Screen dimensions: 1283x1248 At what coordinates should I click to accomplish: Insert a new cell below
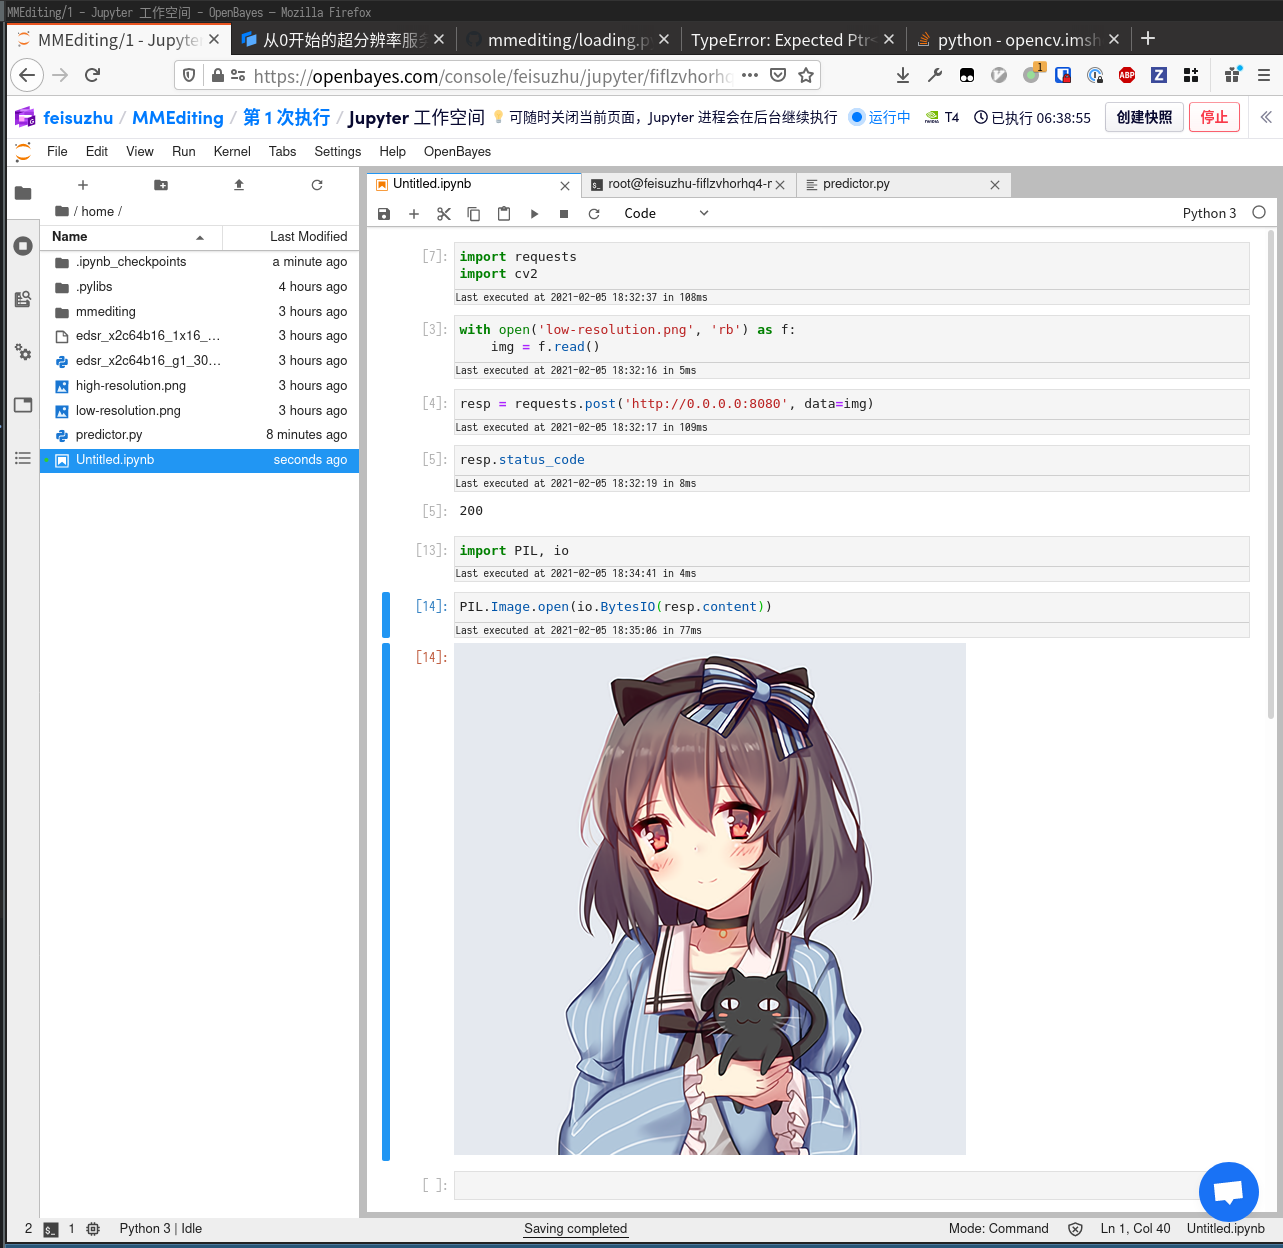[x=414, y=214]
